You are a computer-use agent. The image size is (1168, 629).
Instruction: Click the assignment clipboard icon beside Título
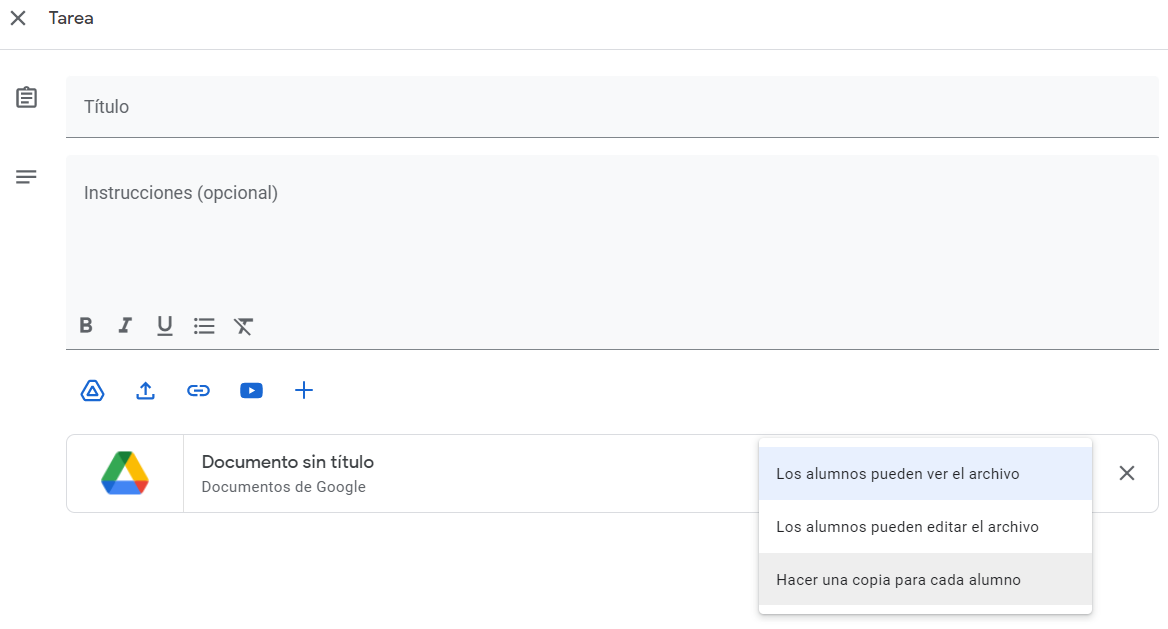[x=27, y=97]
